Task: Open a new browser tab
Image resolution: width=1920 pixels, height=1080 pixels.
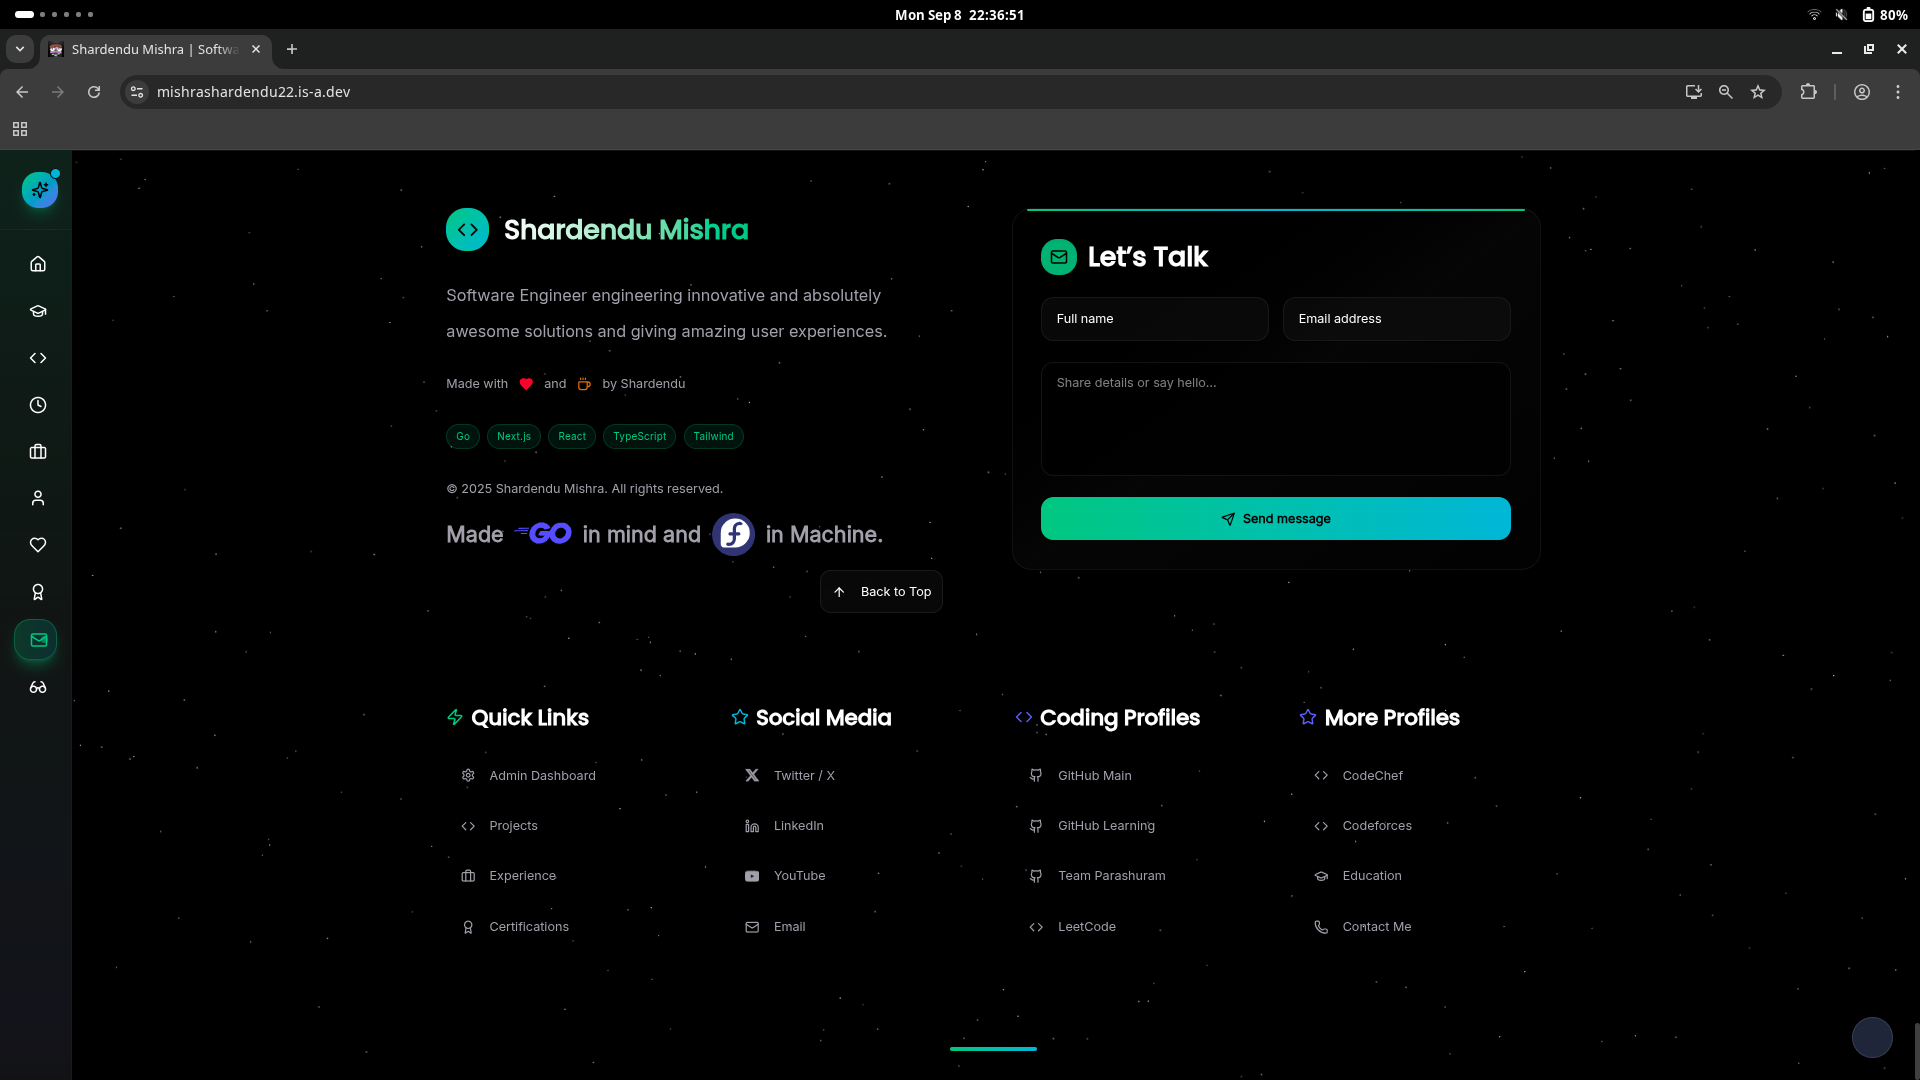Action: pos(292,49)
